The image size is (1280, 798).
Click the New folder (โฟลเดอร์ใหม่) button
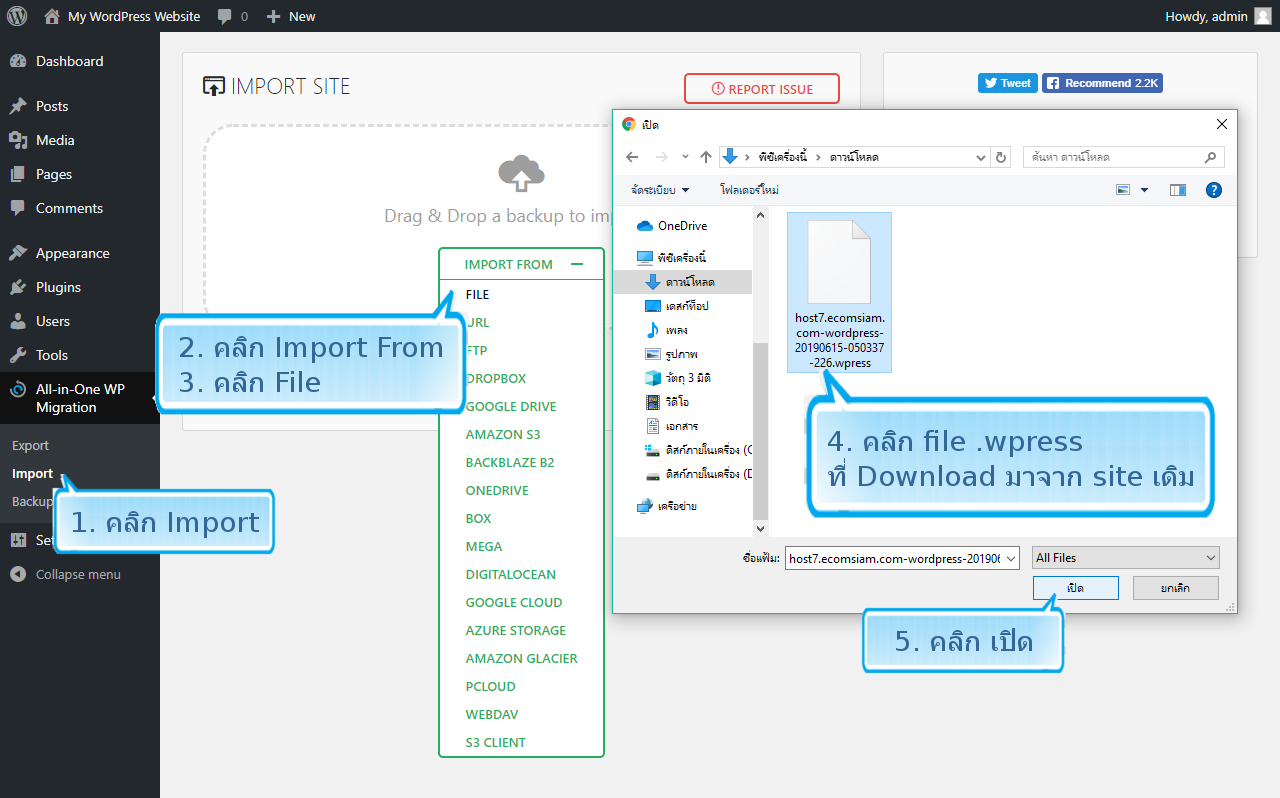pos(749,190)
